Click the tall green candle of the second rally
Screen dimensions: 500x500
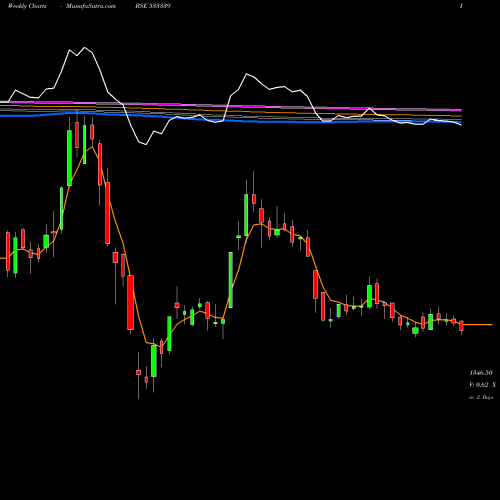pos(231,280)
